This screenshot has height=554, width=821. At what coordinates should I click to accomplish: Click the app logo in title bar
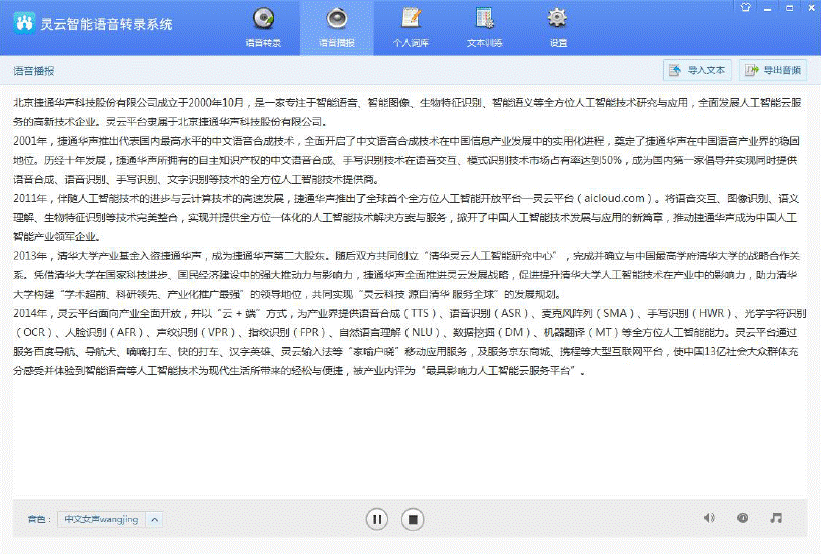21,22
